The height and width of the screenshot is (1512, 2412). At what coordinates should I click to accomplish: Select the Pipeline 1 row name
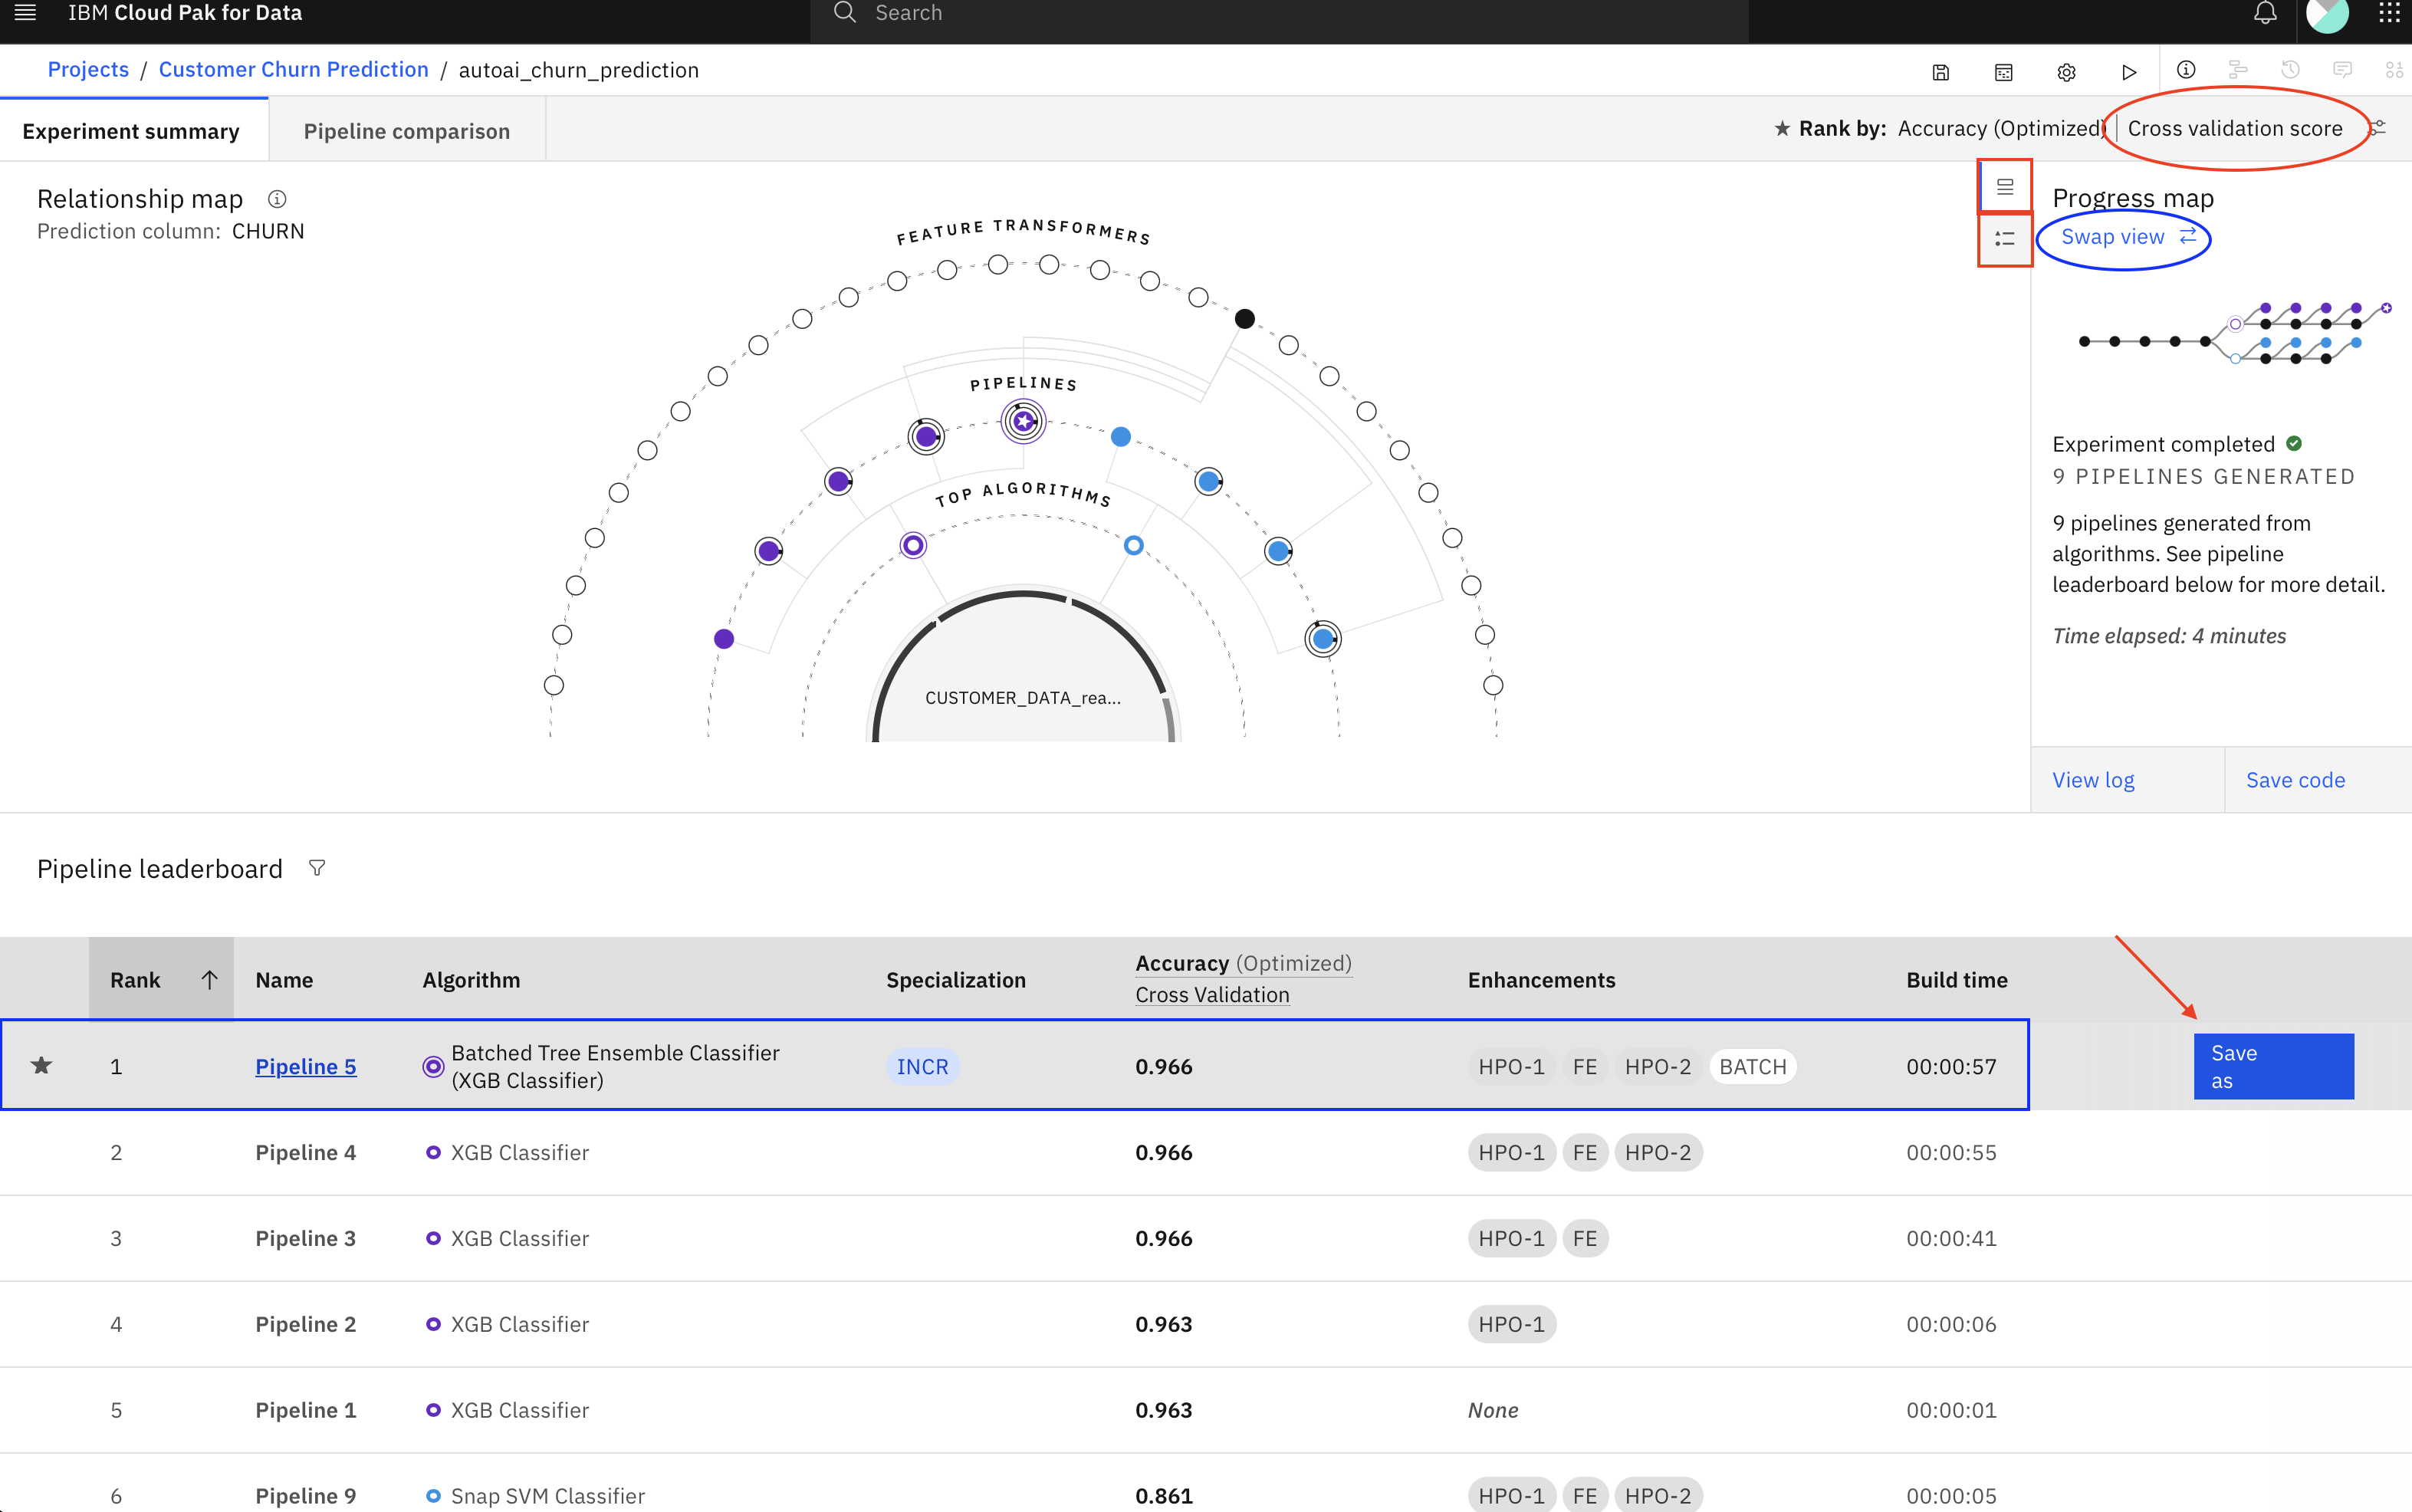(x=305, y=1410)
